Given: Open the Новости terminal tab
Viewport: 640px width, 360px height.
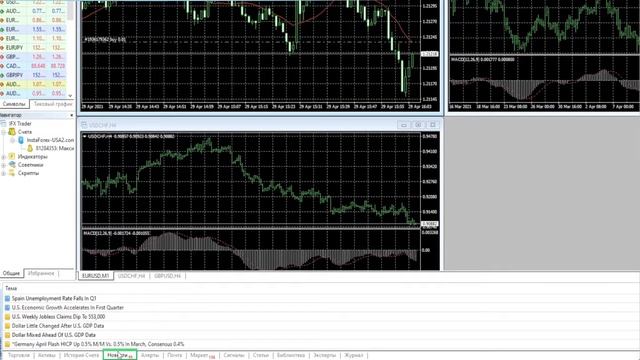Looking at the screenshot, I should point(120,355).
